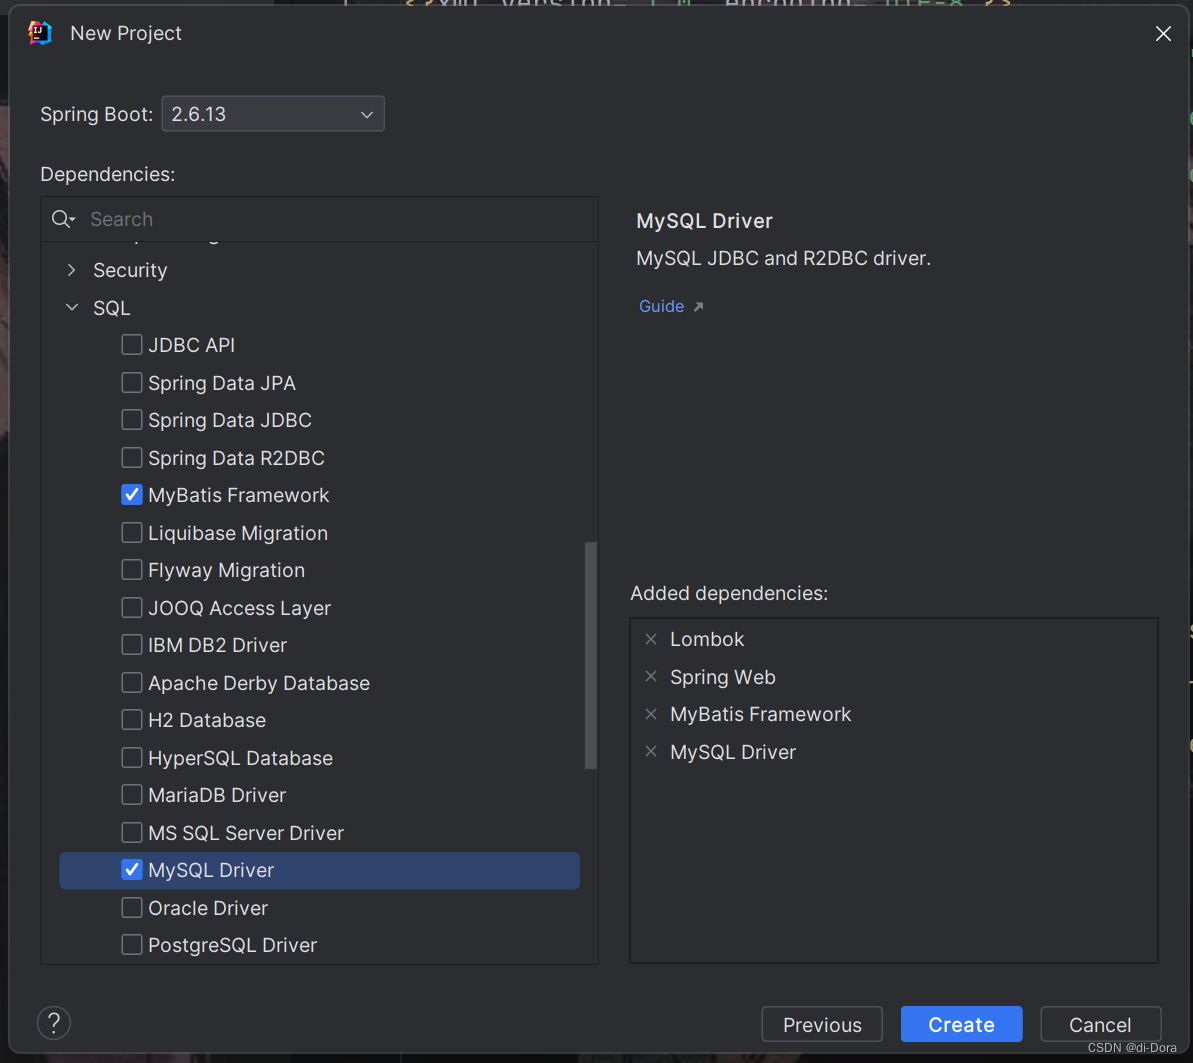This screenshot has width=1193, height=1063.
Task: Remove MyBatis Framework from added dependencies
Action: point(651,714)
